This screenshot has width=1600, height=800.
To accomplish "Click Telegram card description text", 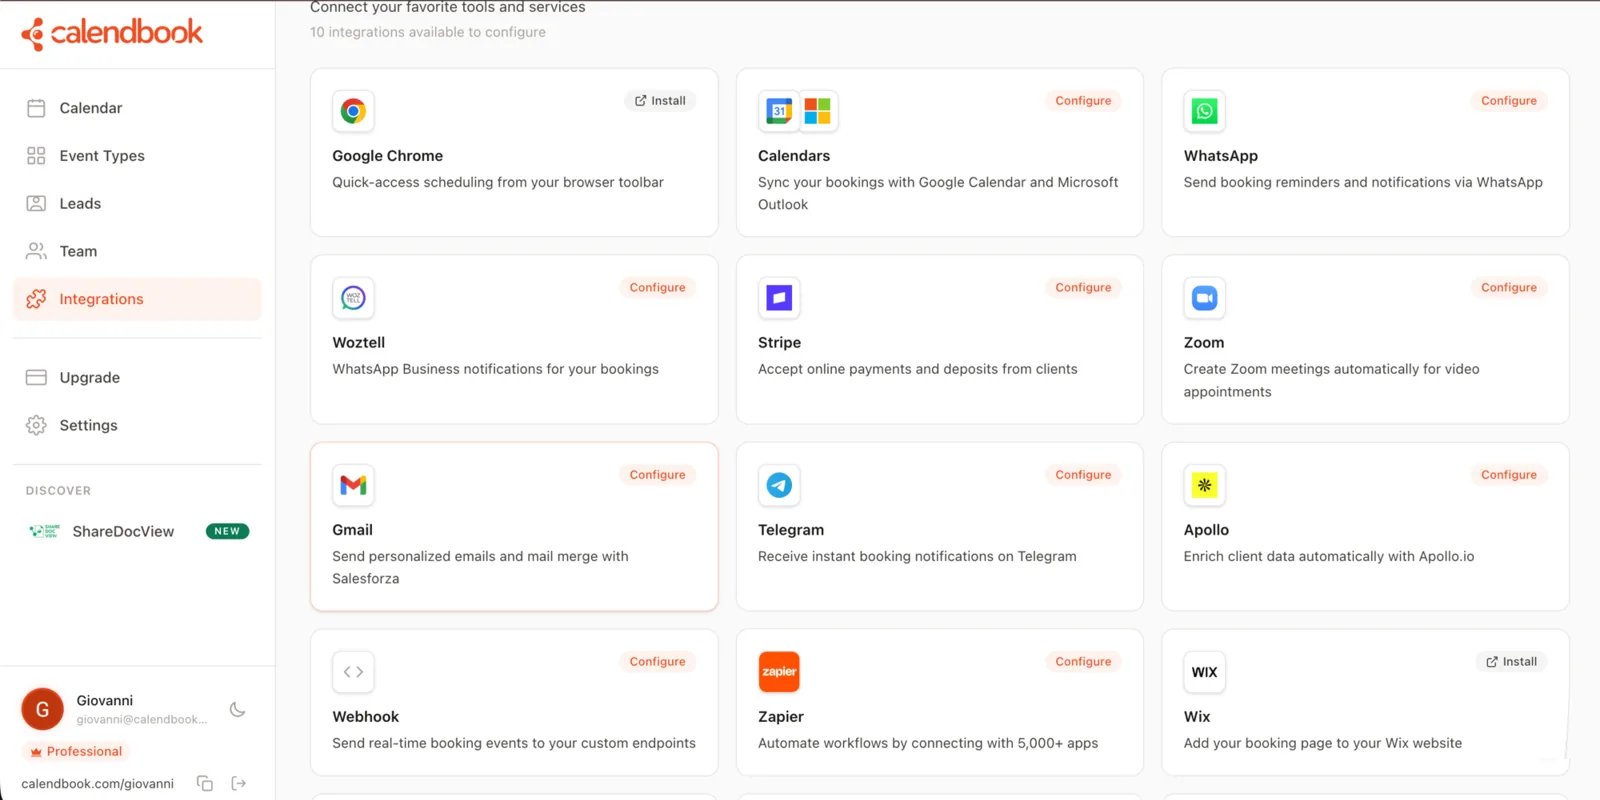I will tap(917, 556).
